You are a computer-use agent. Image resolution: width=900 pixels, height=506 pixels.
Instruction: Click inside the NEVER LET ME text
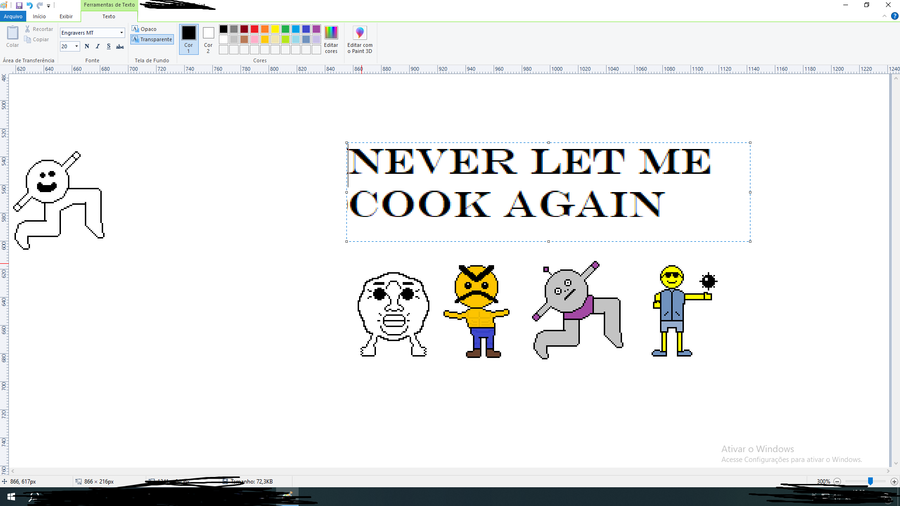pos(529,161)
